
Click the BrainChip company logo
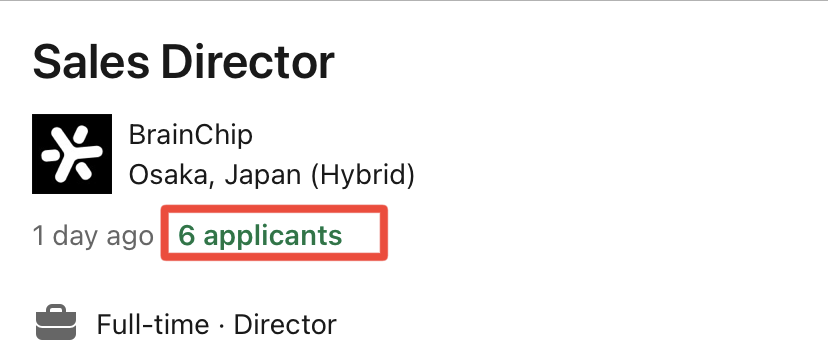coord(72,154)
